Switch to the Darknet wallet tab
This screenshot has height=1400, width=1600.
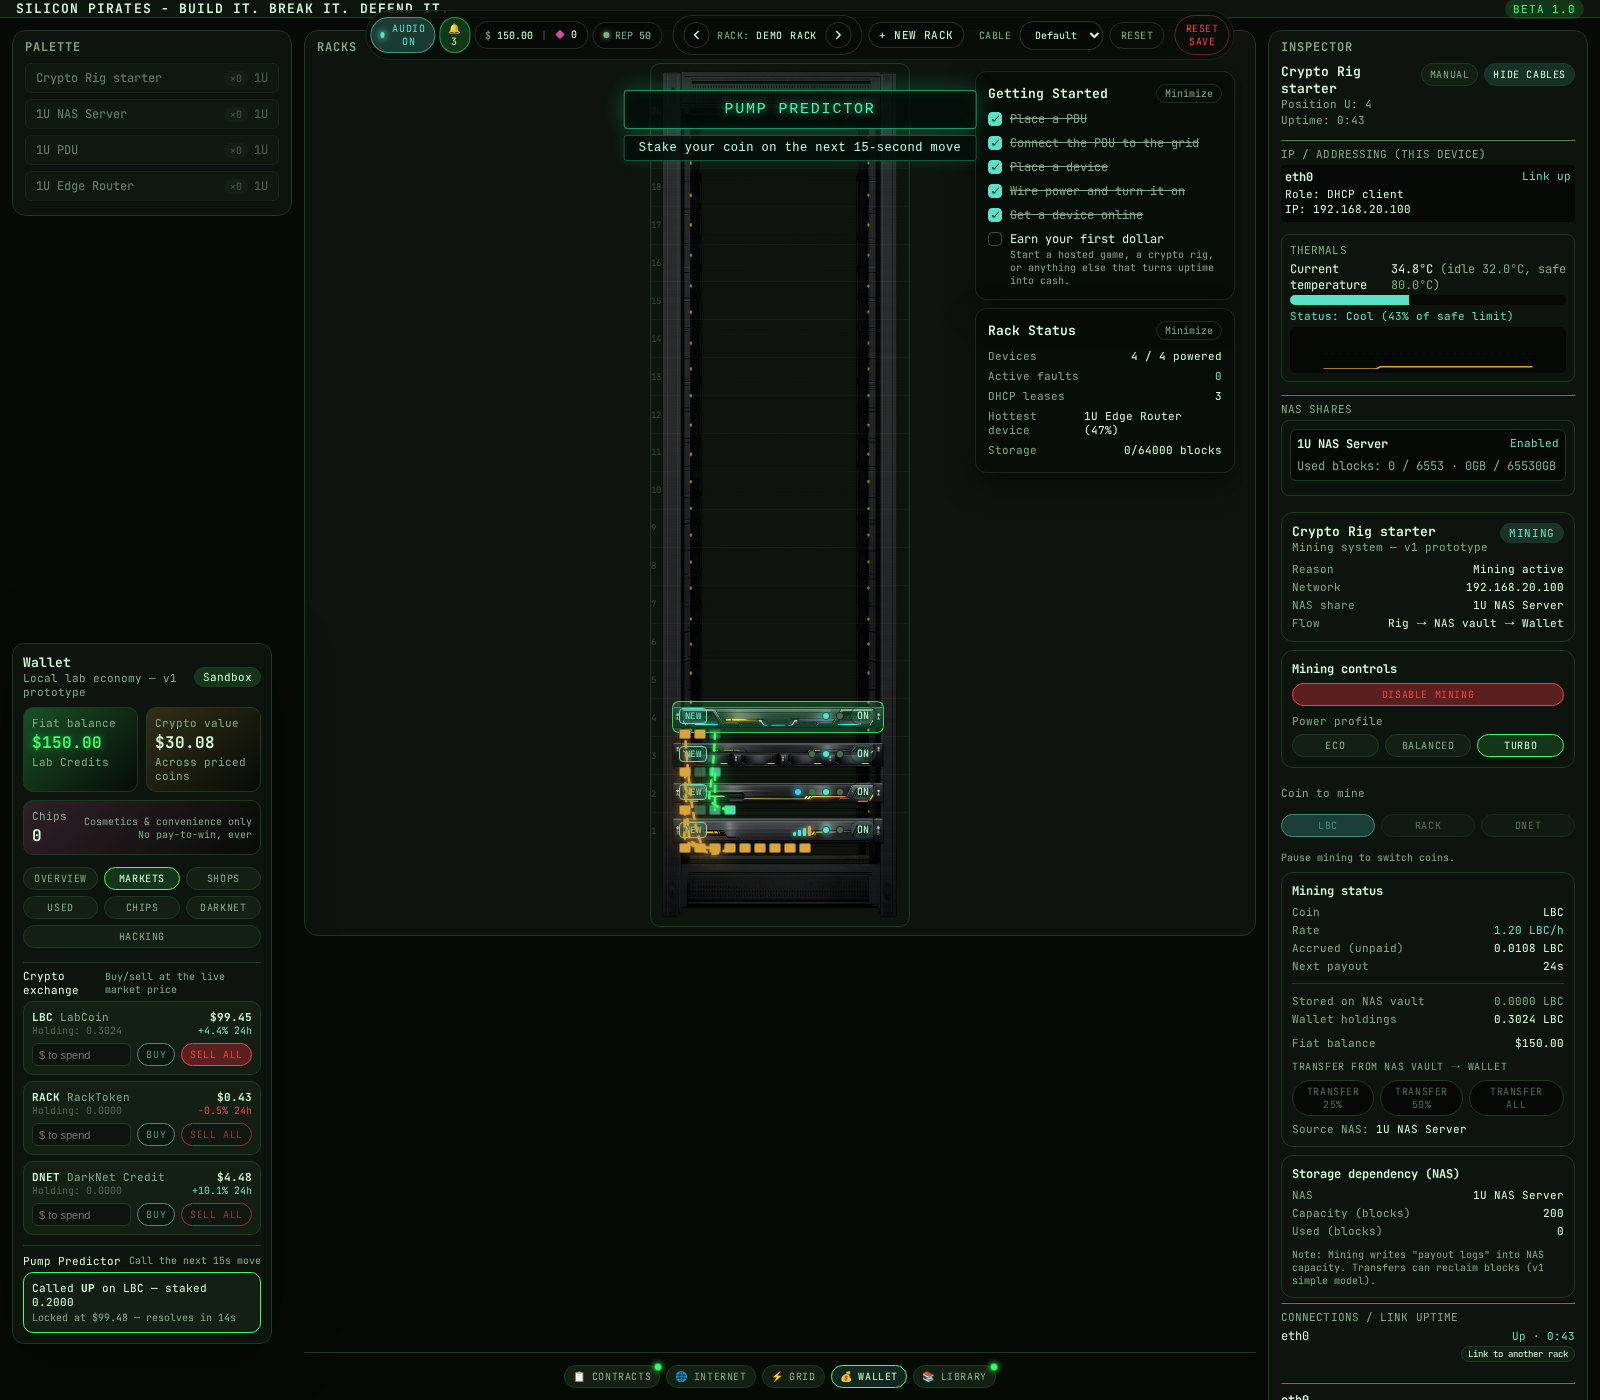223,908
